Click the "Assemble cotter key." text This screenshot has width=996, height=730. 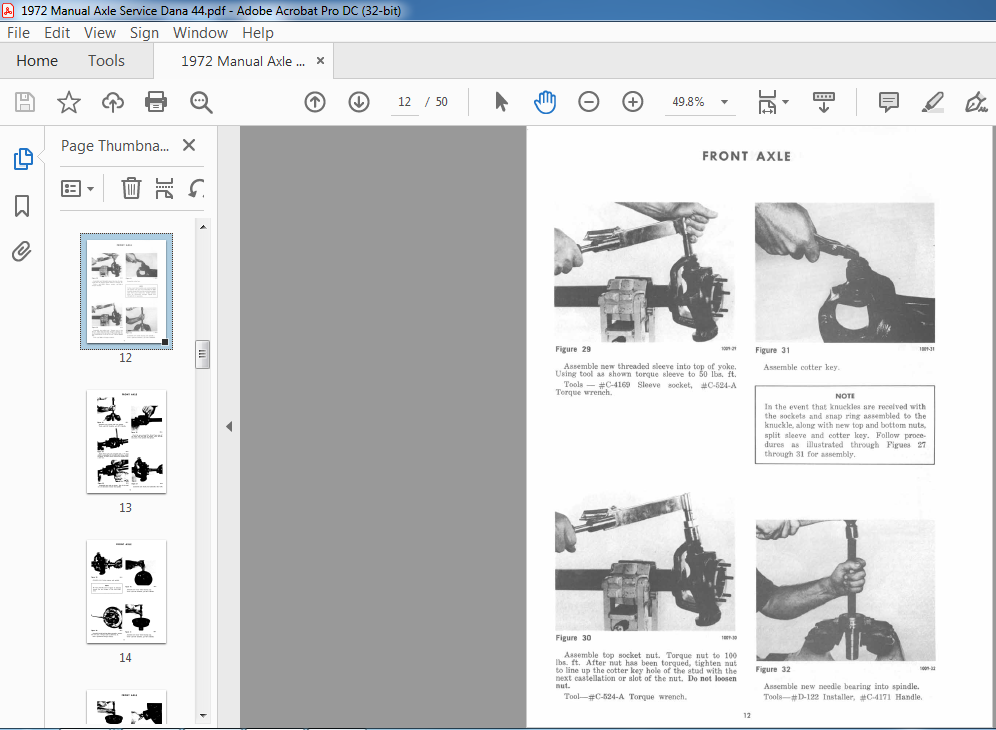[x=801, y=367]
